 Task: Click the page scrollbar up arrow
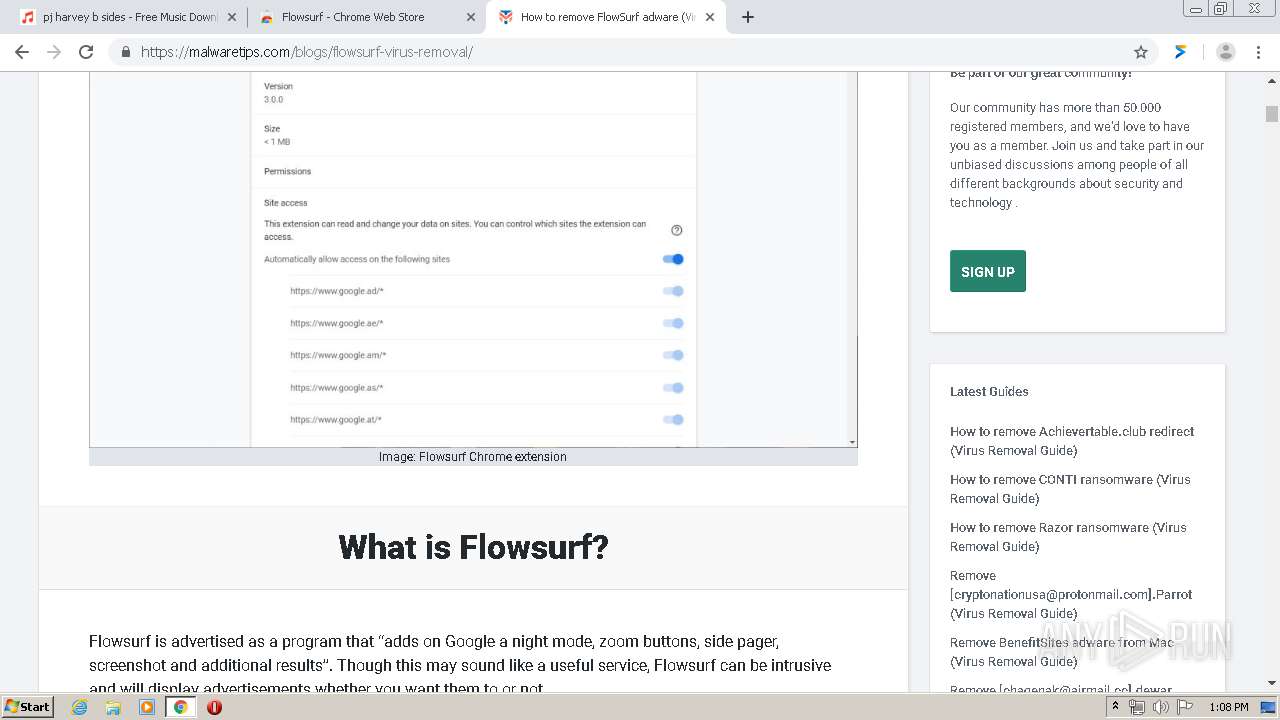(1272, 80)
